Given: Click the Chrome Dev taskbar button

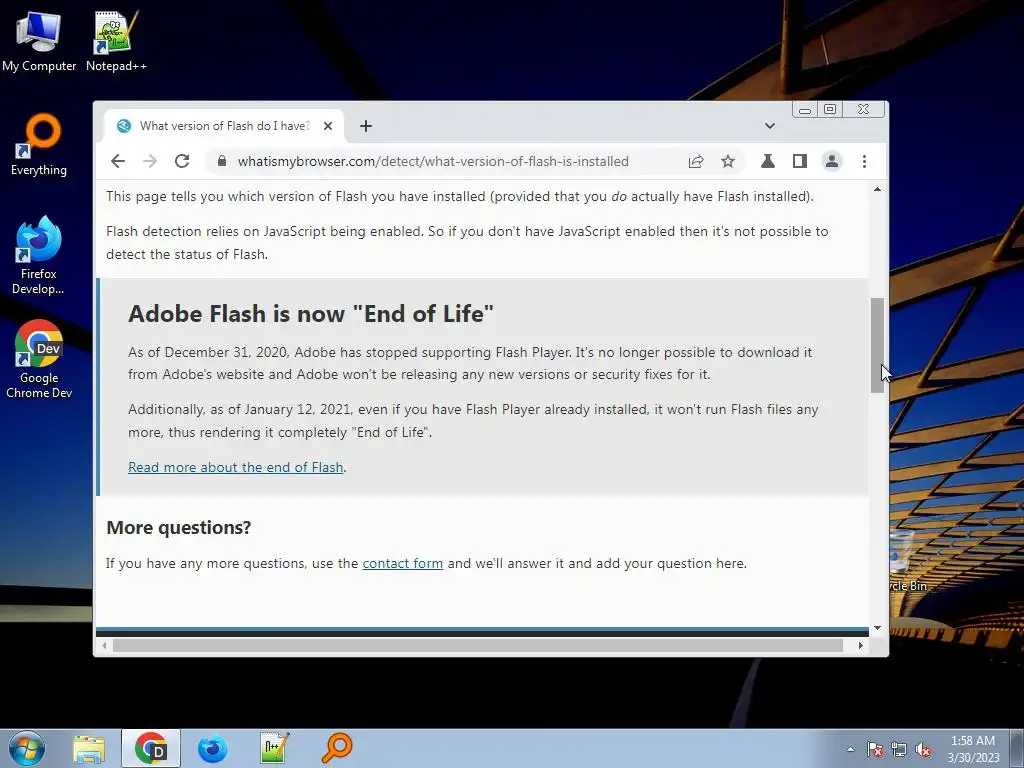Looking at the screenshot, I should pos(151,748).
